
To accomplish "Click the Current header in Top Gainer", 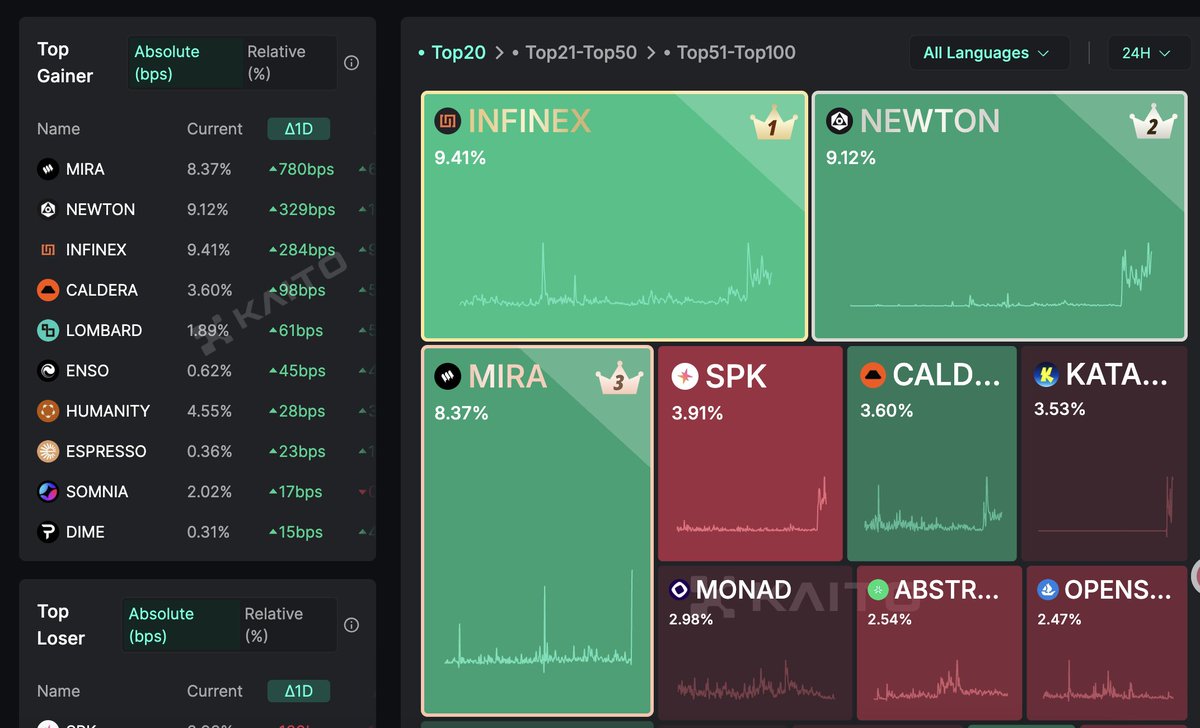I will pyautogui.click(x=215, y=129).
